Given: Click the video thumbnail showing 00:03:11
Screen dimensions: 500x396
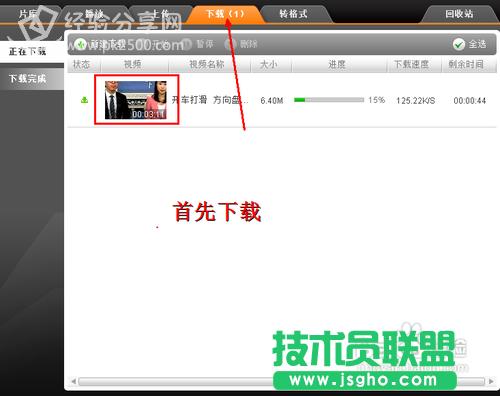Looking at the screenshot, I should pyautogui.click(x=136, y=100).
